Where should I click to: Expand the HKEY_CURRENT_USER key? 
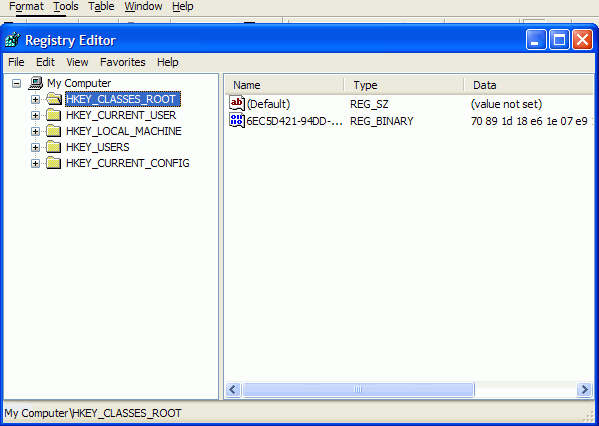35,115
